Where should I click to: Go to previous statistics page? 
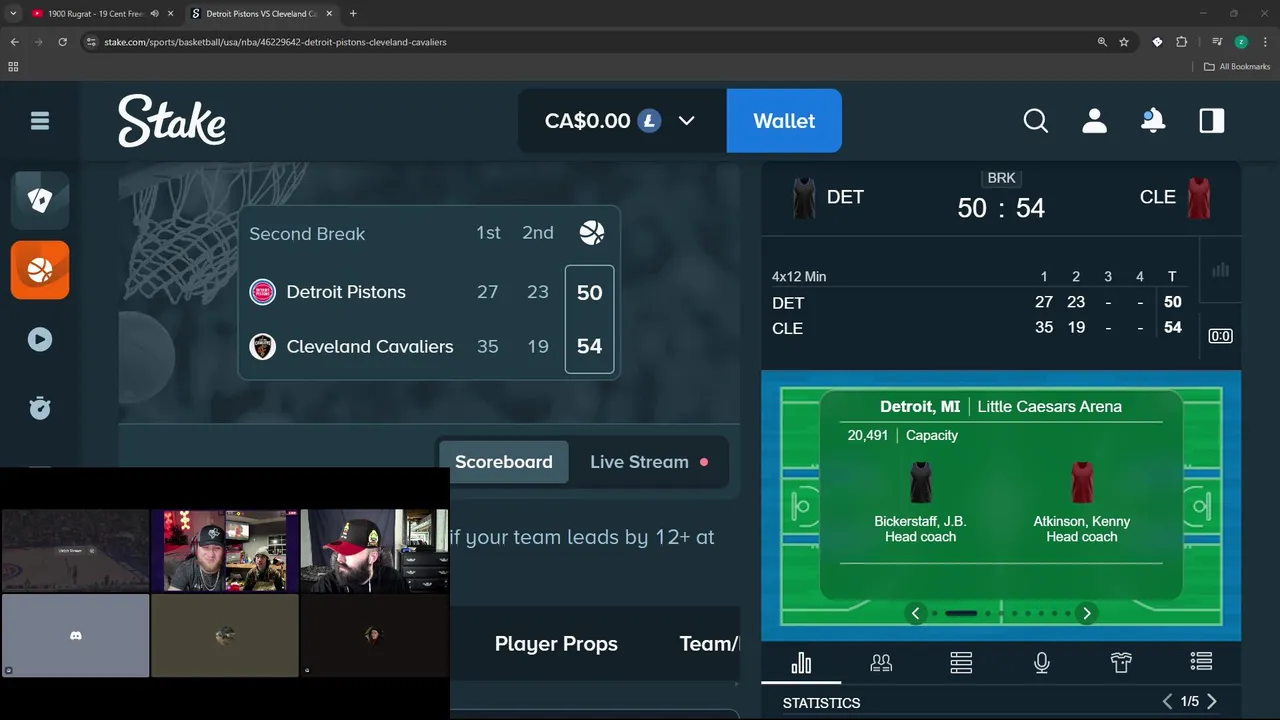coord(1167,702)
